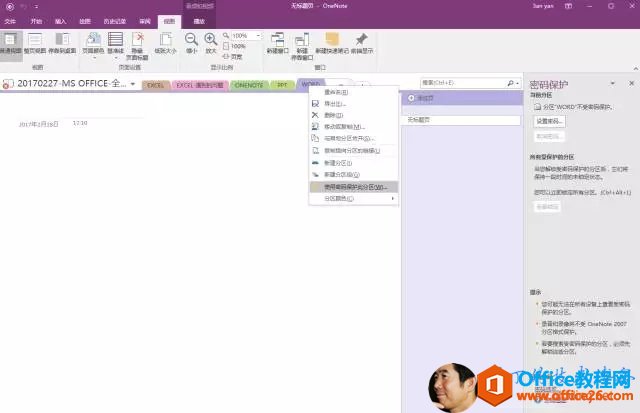The image size is (640, 413).
Task: Select the pink EXCEL section tab
Action: pos(200,85)
